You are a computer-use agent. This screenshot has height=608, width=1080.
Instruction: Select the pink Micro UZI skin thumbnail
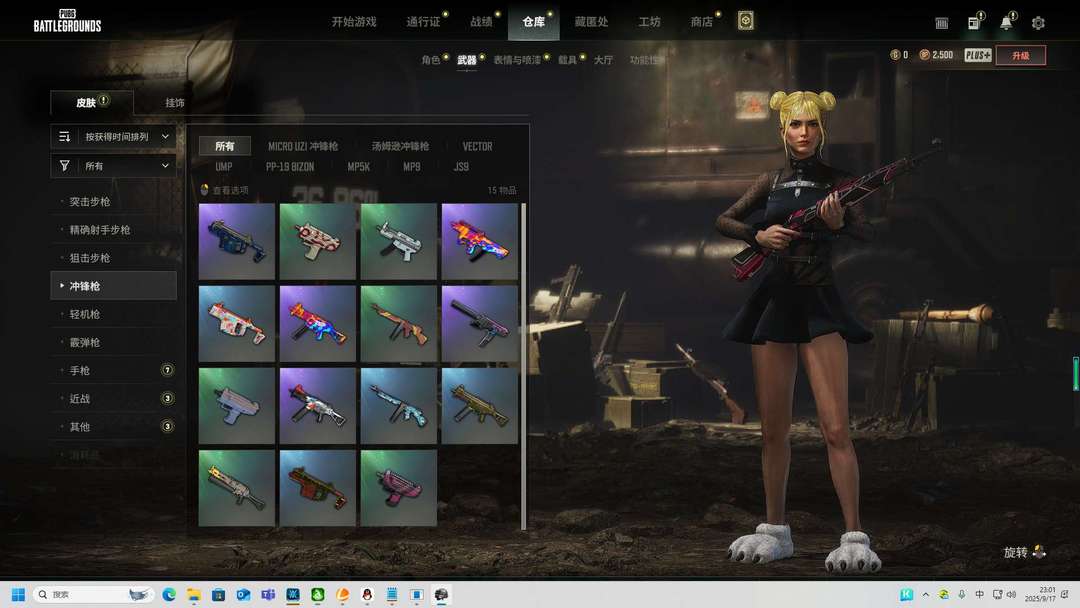pyautogui.click(x=399, y=488)
